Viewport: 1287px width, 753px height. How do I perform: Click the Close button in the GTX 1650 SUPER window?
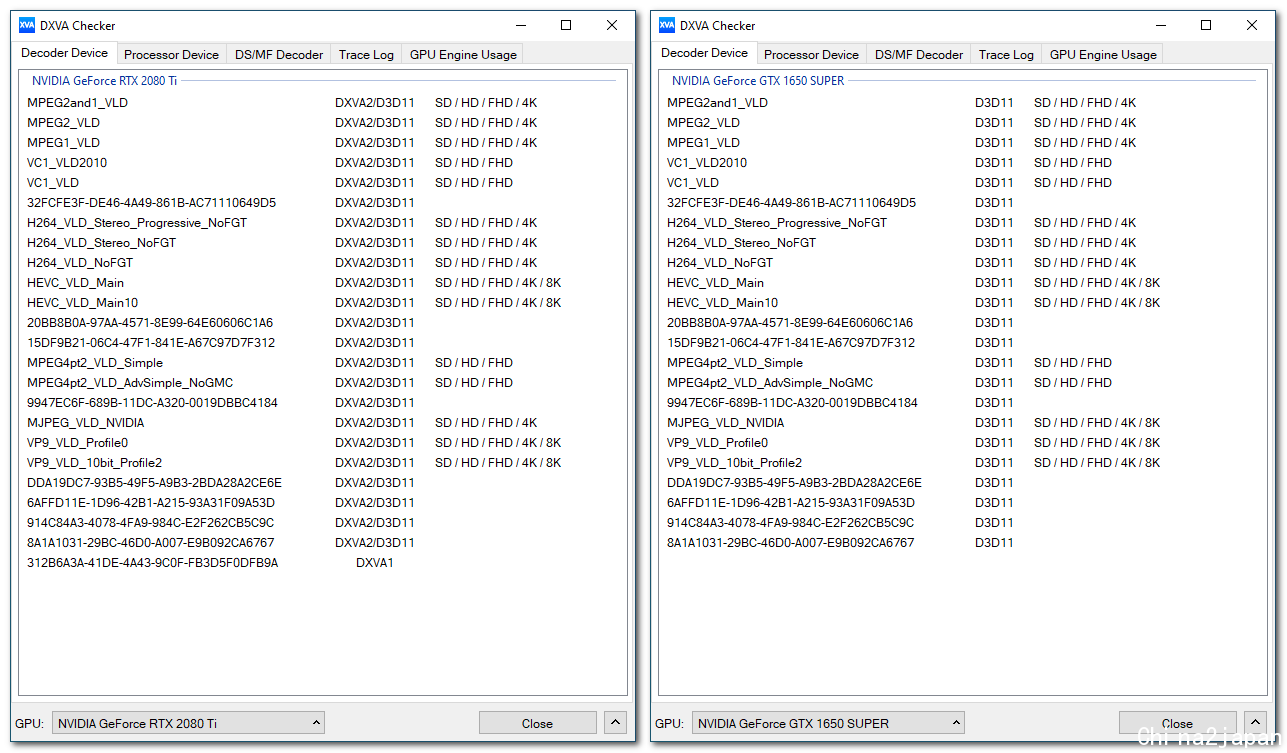pyautogui.click(x=1177, y=723)
